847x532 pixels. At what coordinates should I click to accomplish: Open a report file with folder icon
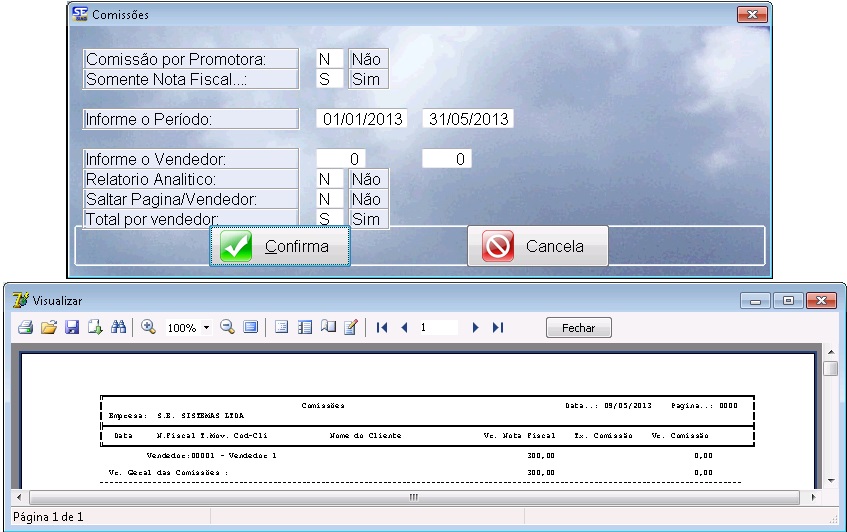(48, 327)
